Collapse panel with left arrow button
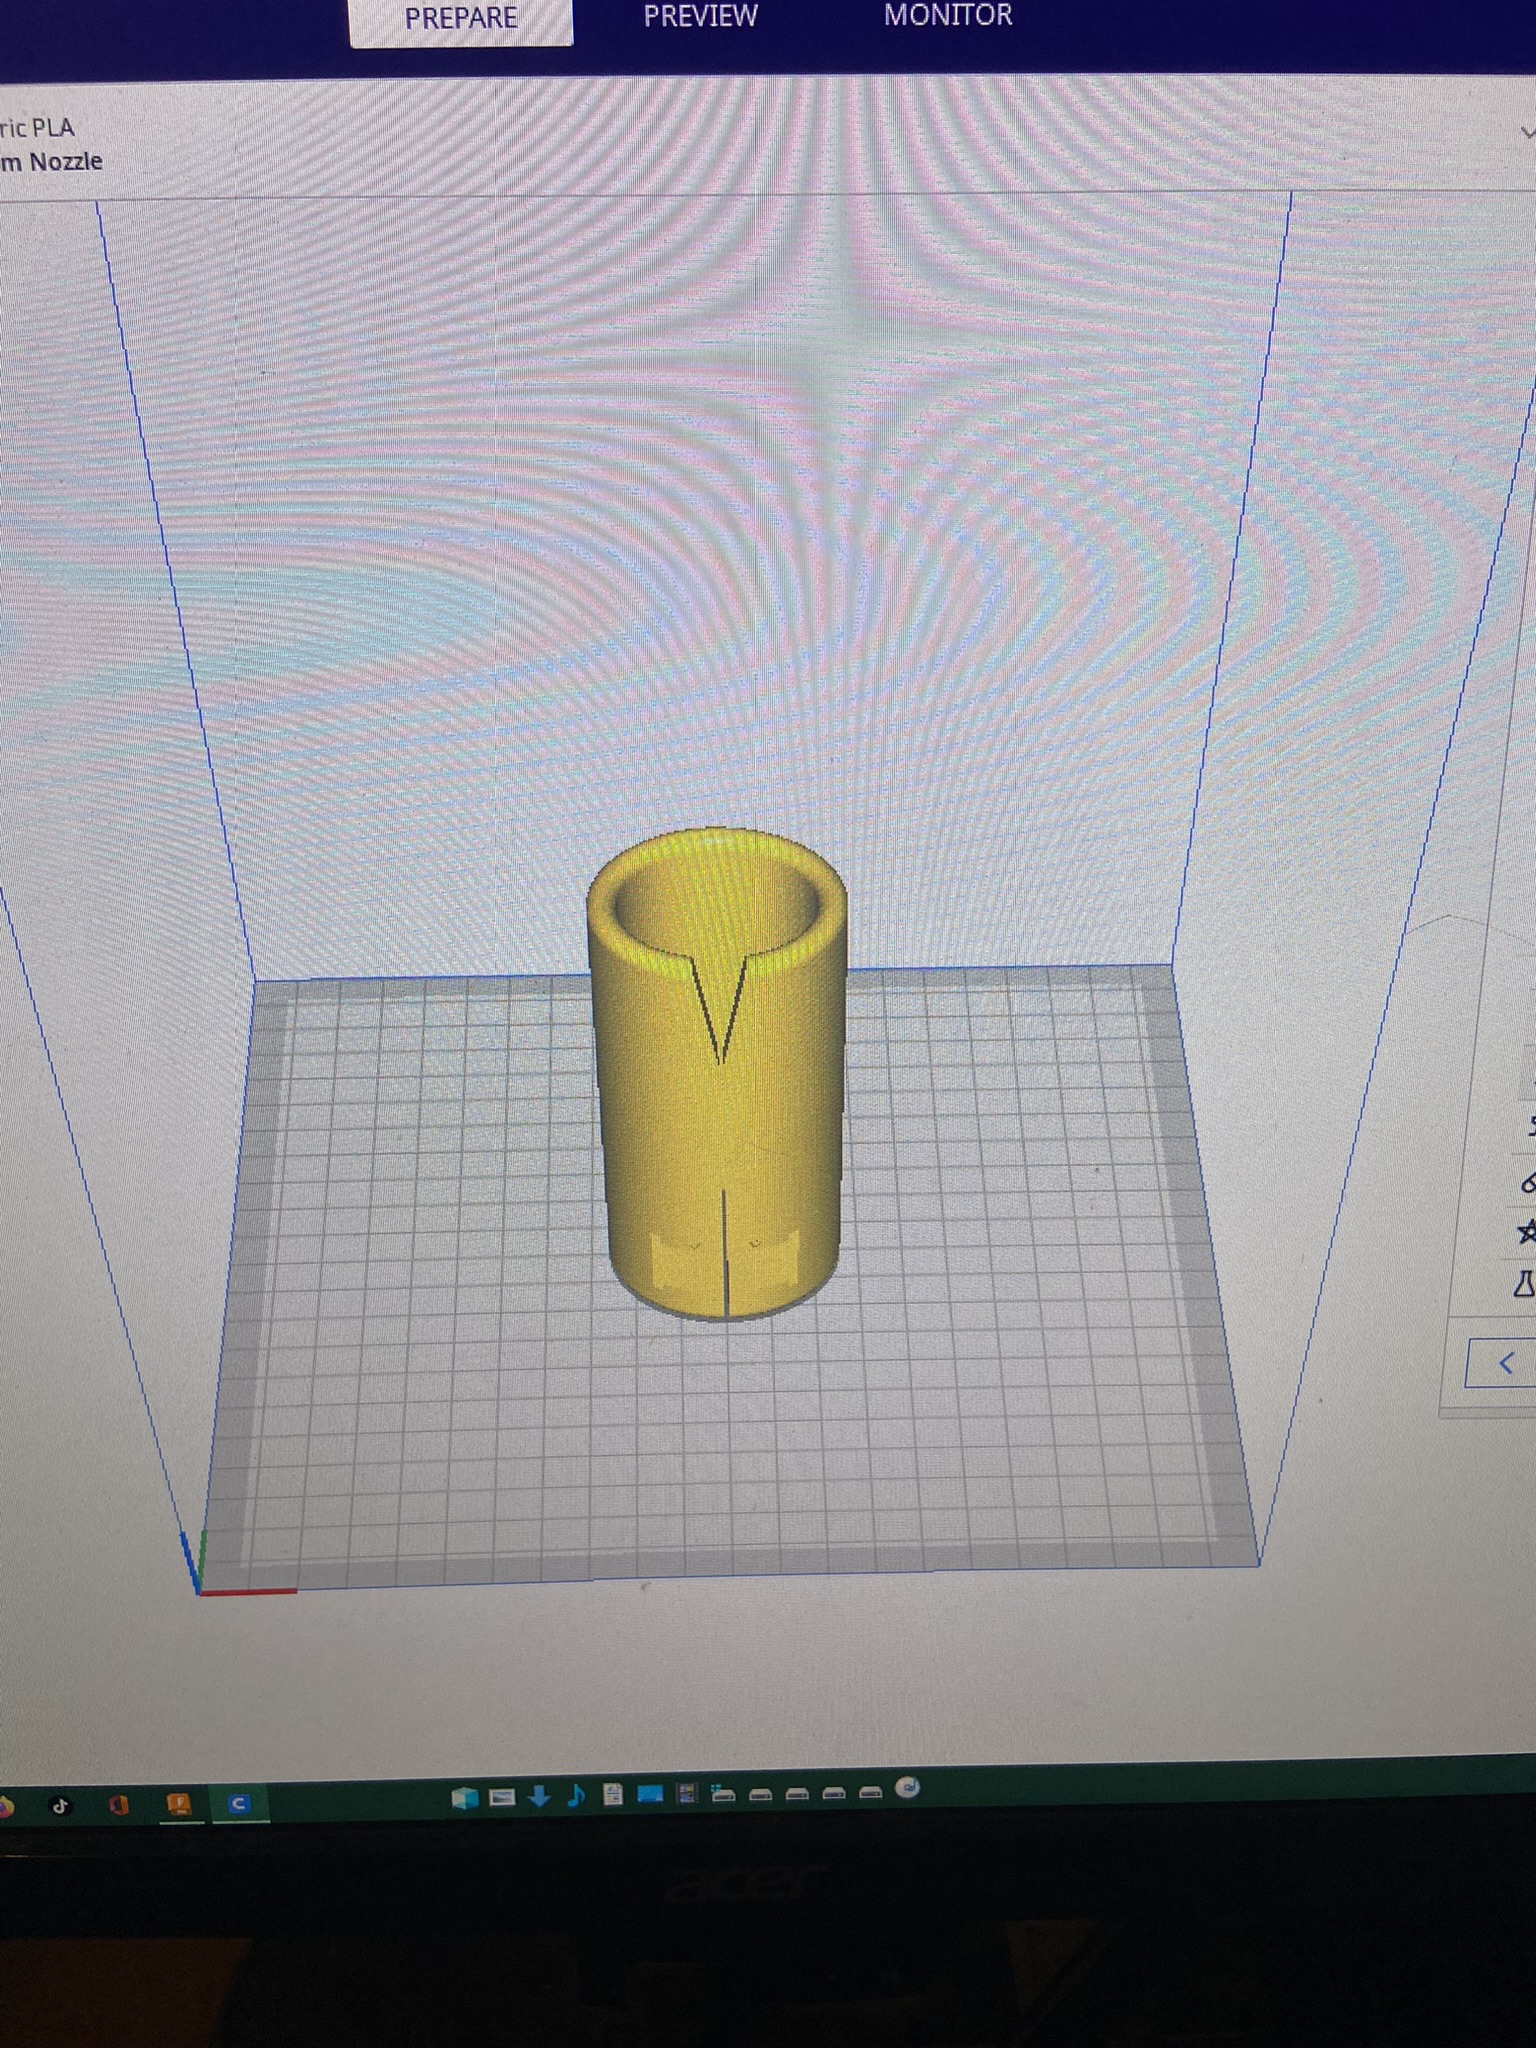 (x=1505, y=1363)
